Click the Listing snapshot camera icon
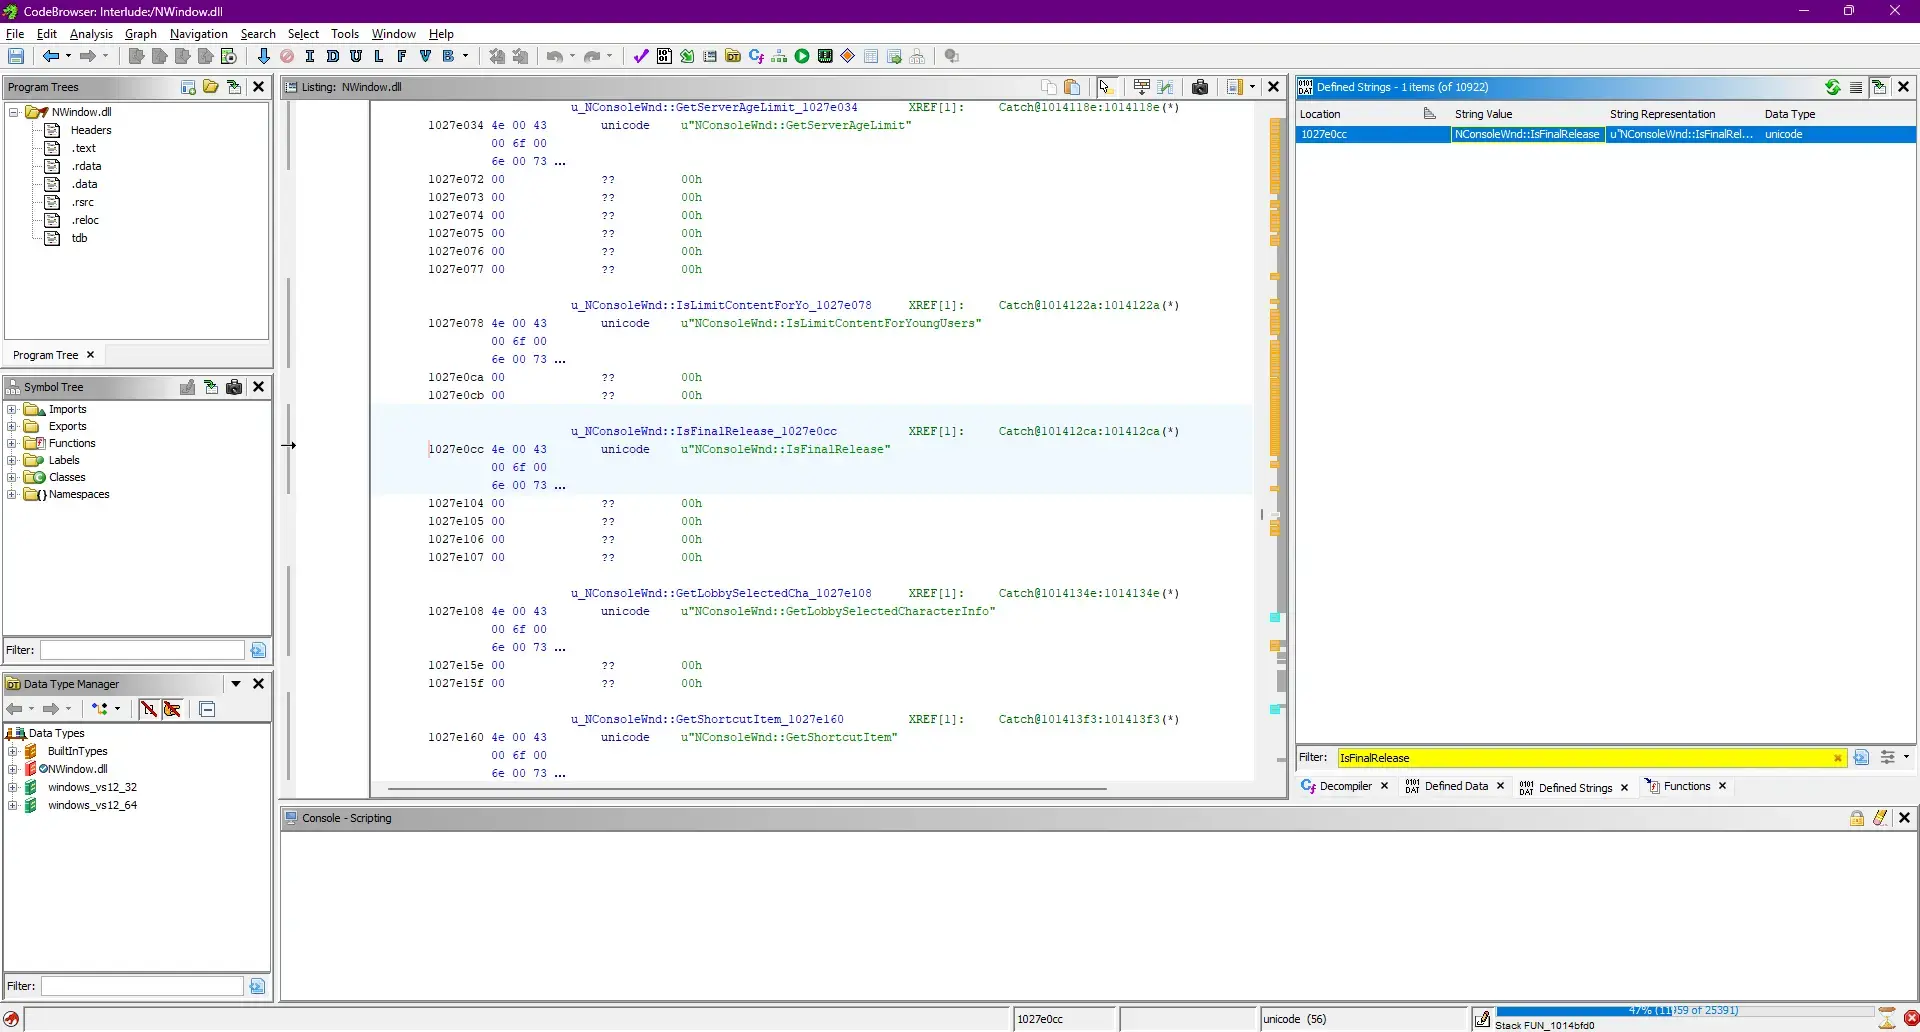The width and height of the screenshot is (1920, 1032). pyautogui.click(x=1200, y=87)
